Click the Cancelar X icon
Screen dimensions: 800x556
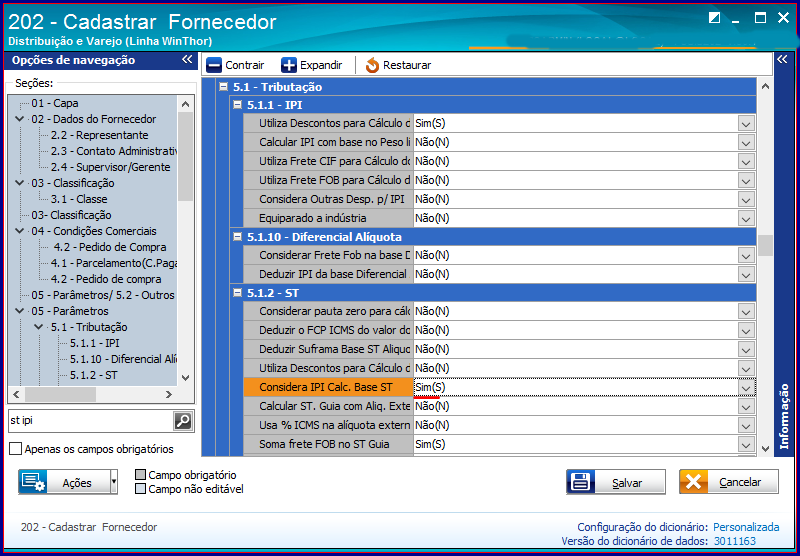693,482
